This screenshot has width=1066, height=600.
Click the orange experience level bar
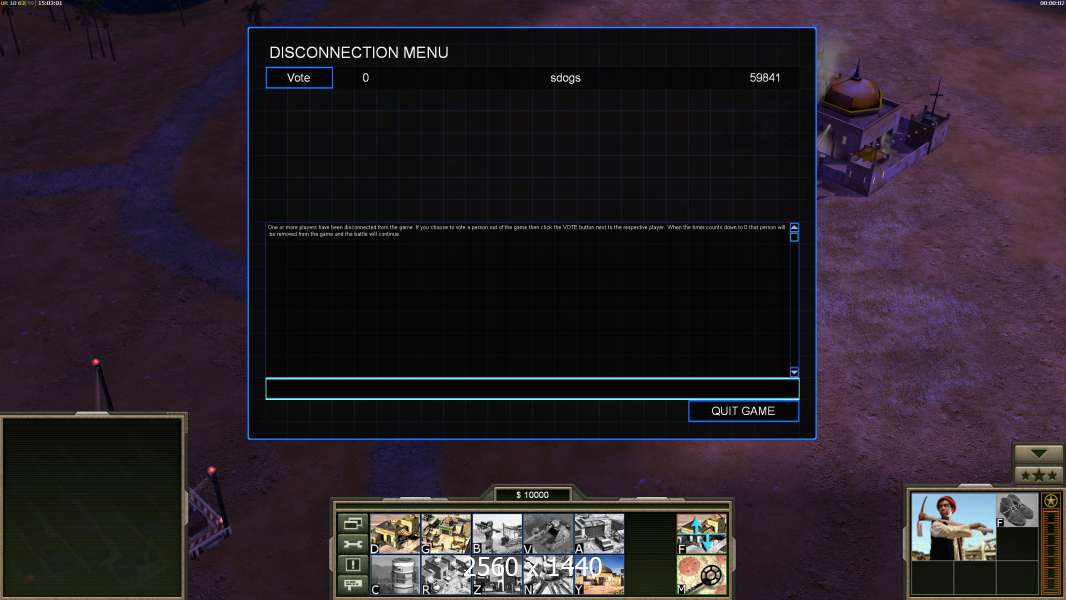click(1051, 552)
